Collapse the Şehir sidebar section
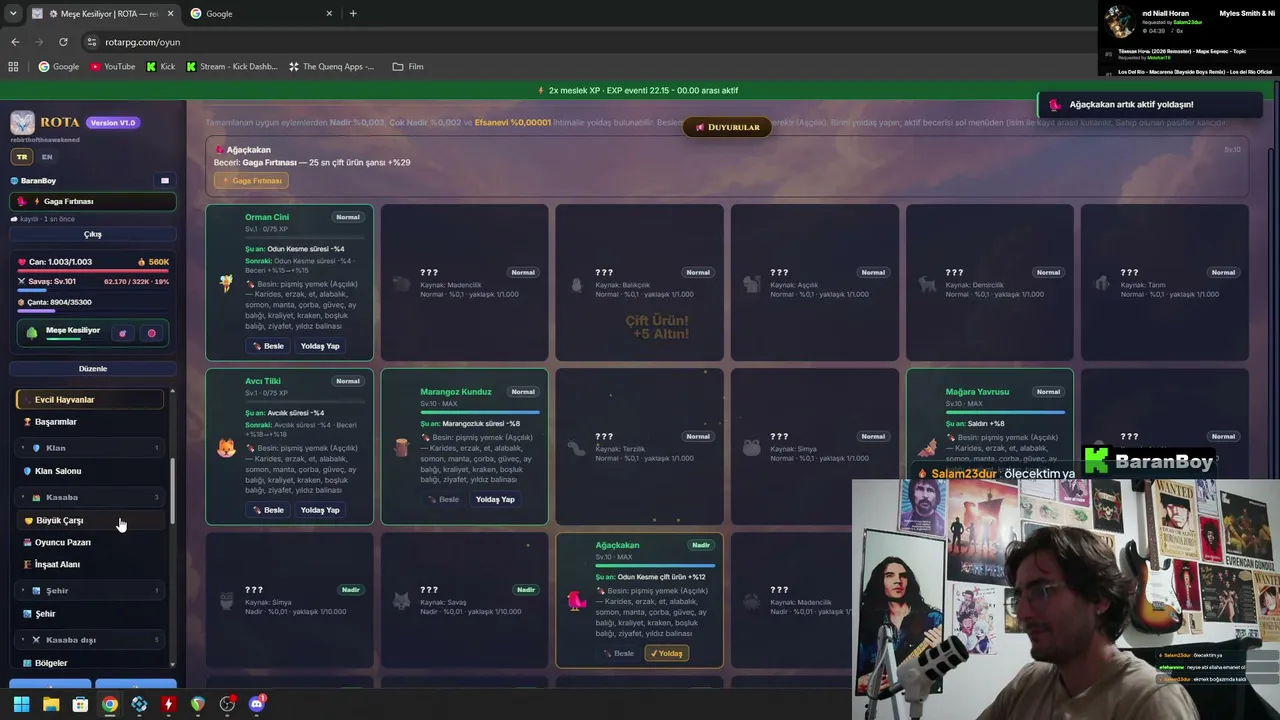 pos(90,591)
